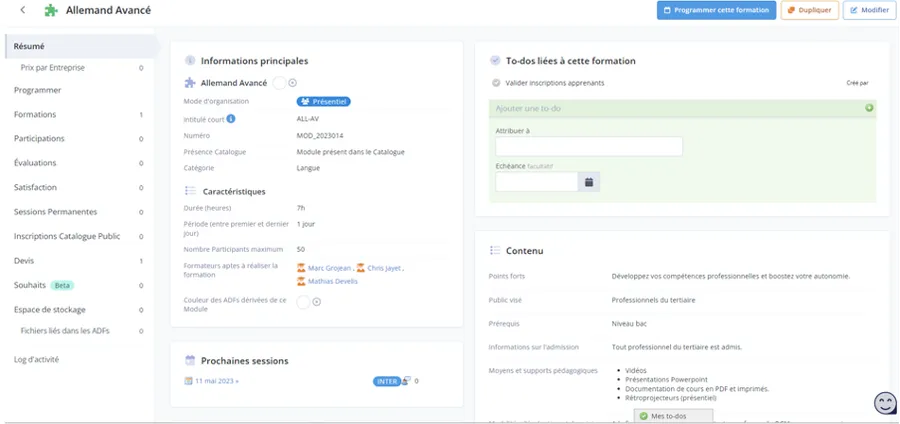Click the short title ALL-AV value

(308, 119)
